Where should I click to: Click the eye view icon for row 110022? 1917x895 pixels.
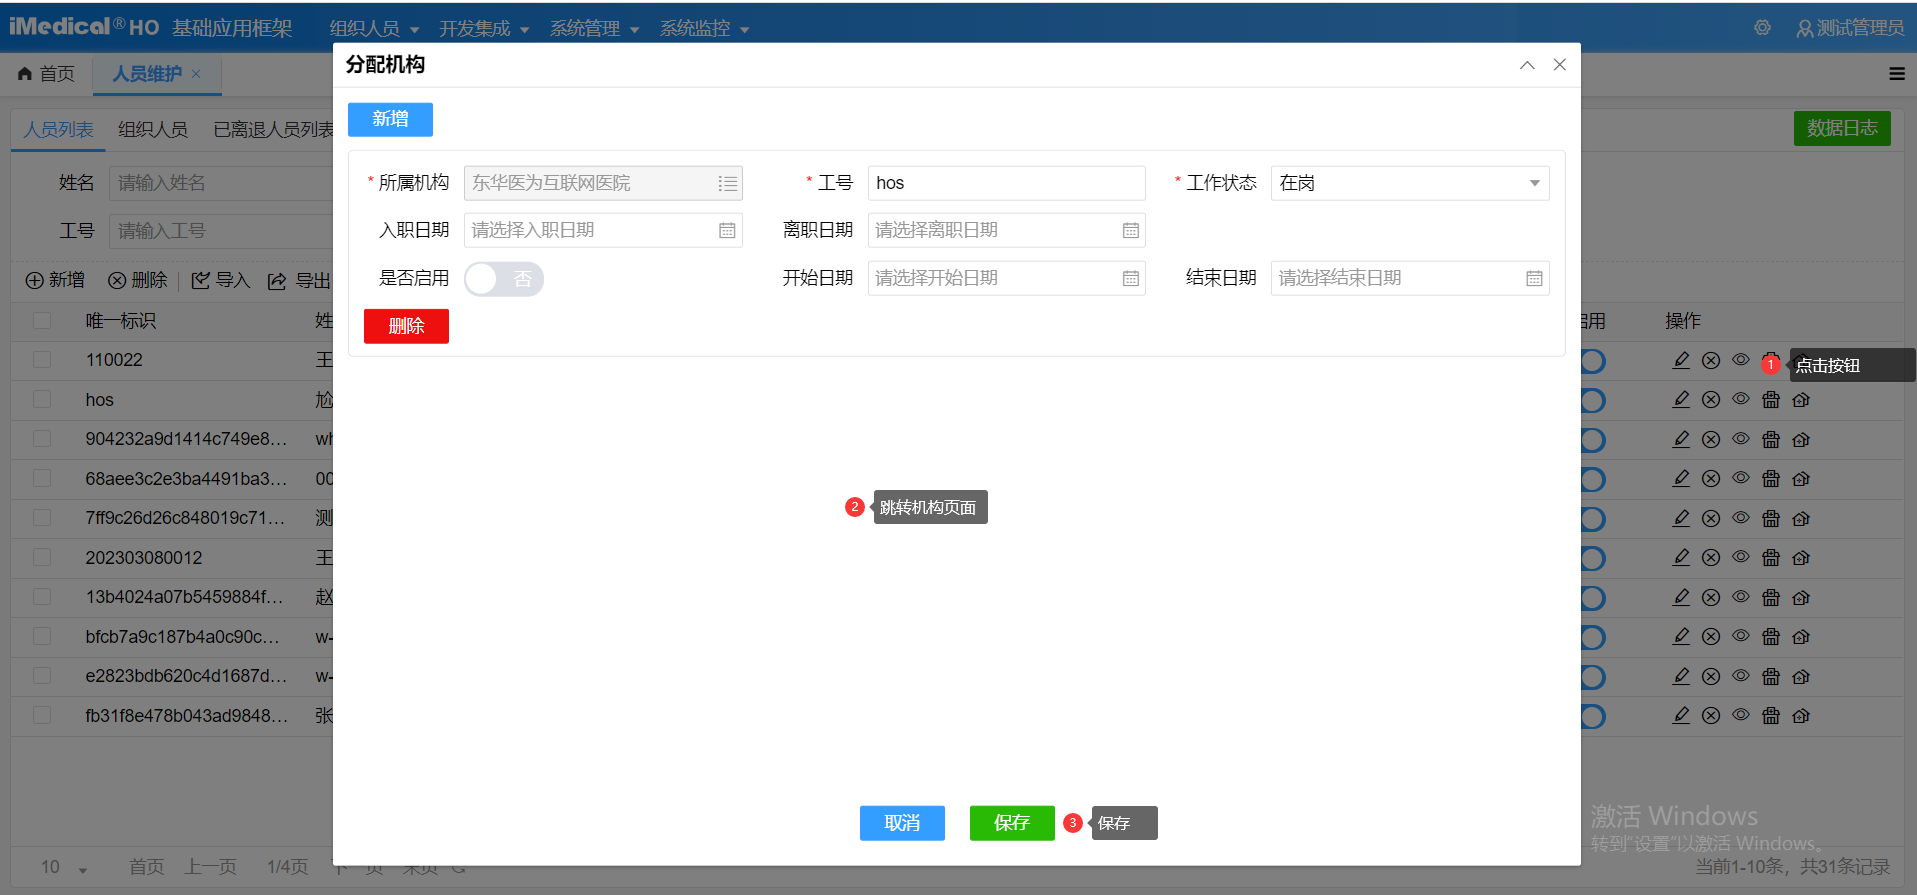[1741, 360]
